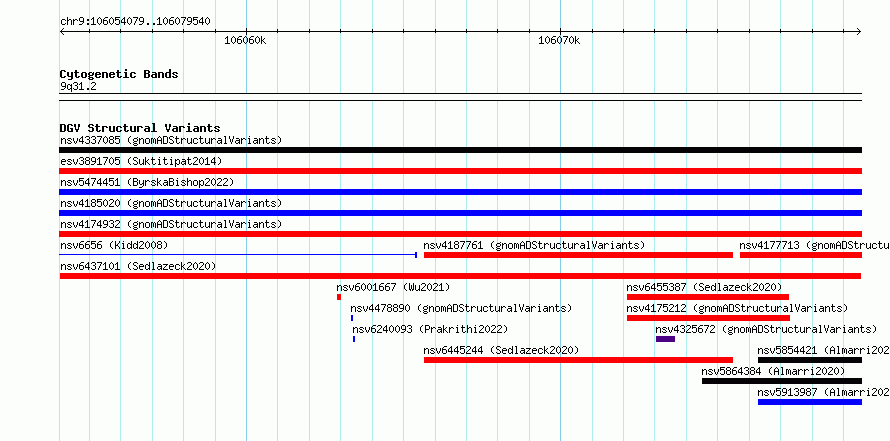This screenshot has height=441, width=890.
Task: Click the blue bar of nsv4185020
Action: (x=460, y=213)
